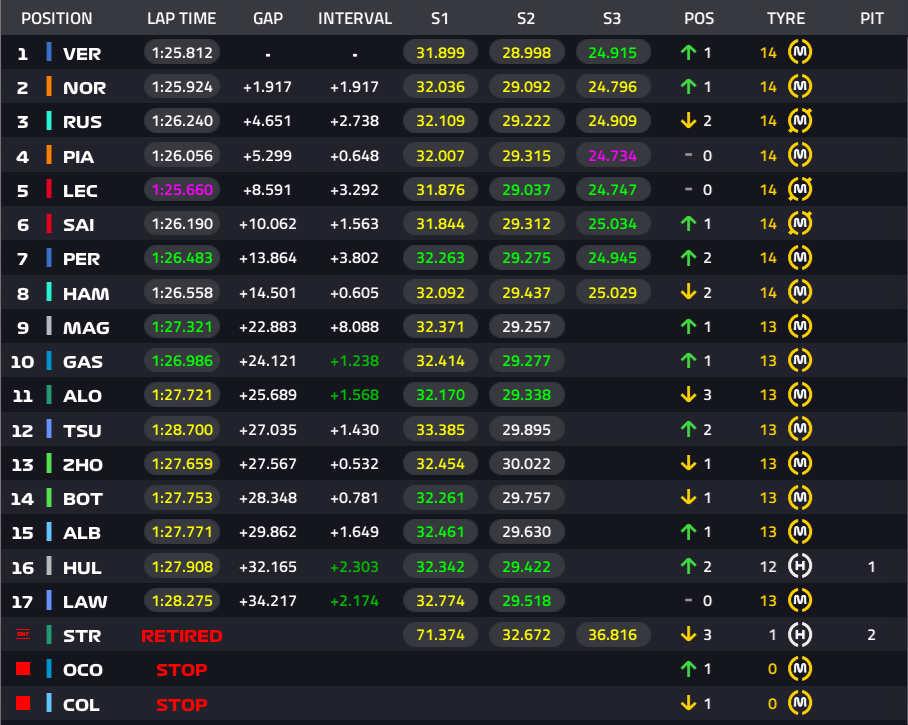Click the RETIRED status for STR
The image size is (908, 725).
(181, 636)
